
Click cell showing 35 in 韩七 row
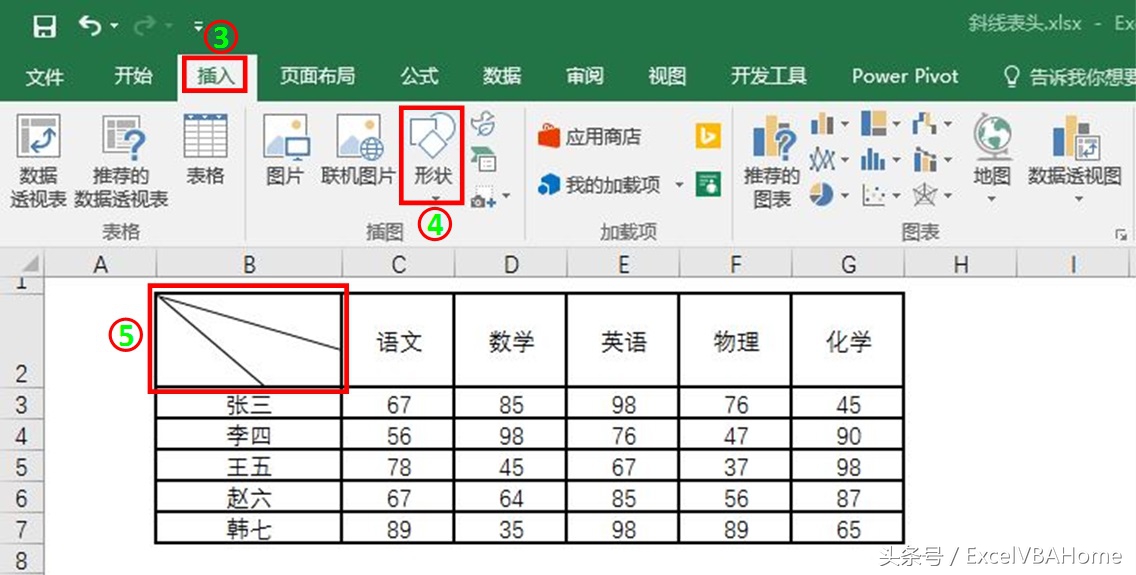[x=511, y=529]
